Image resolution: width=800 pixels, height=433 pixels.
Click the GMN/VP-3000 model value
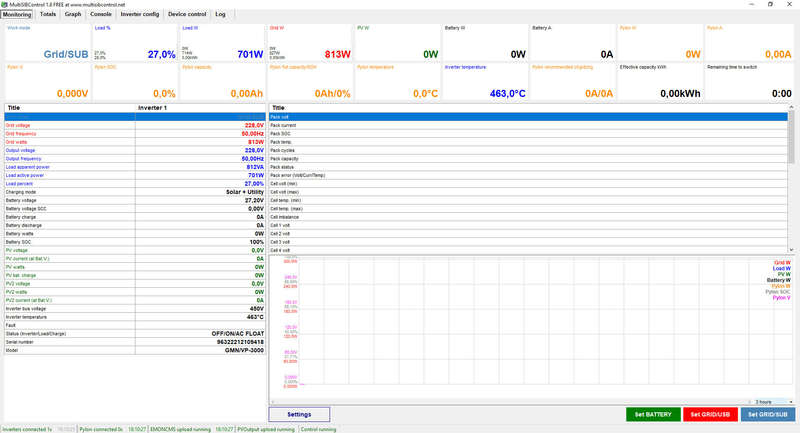244,350
